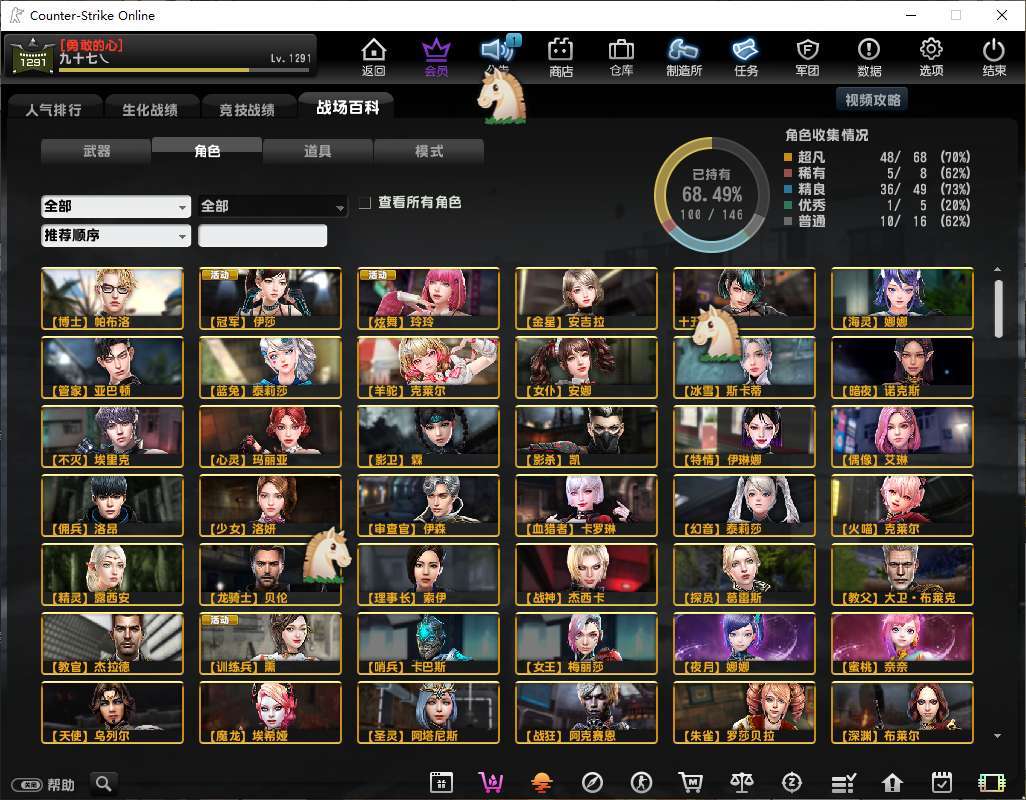
Task: Select the 武器 sub-tab
Action: coord(97,151)
